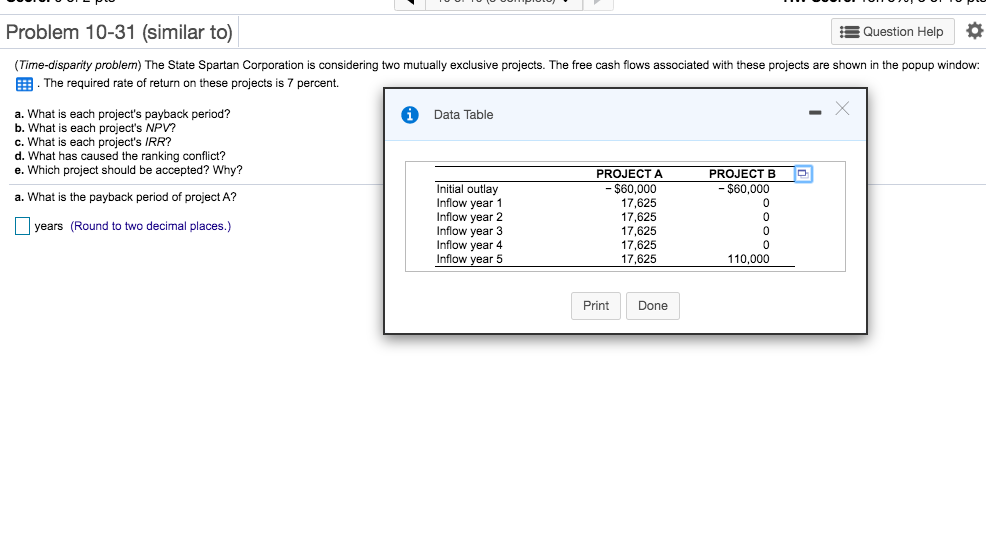Click question b about each project's NPV
Viewport: 986px width, 534px height.
click(x=95, y=128)
